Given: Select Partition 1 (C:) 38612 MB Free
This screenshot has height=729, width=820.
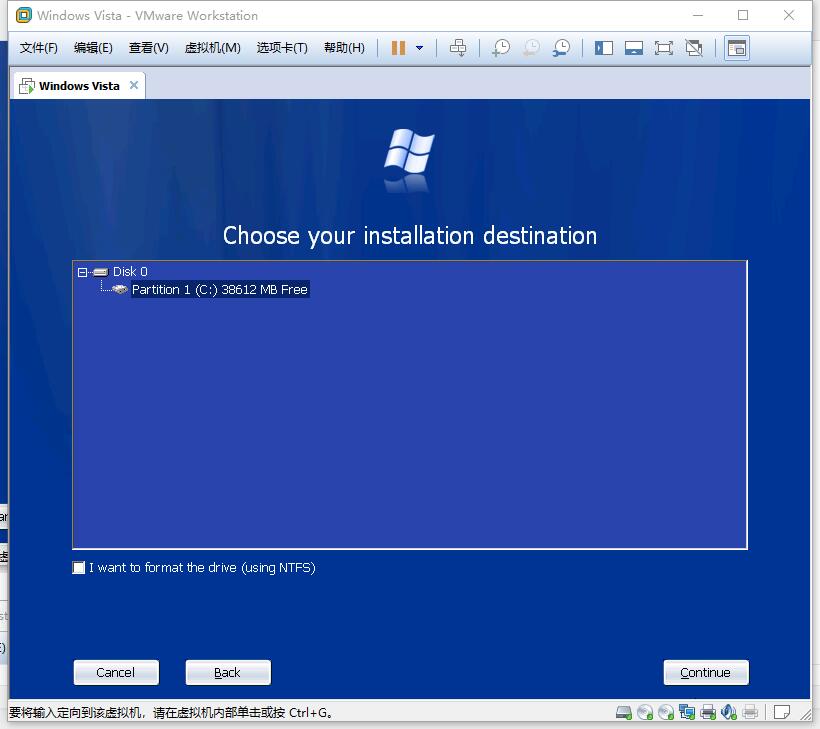Looking at the screenshot, I should [220, 290].
